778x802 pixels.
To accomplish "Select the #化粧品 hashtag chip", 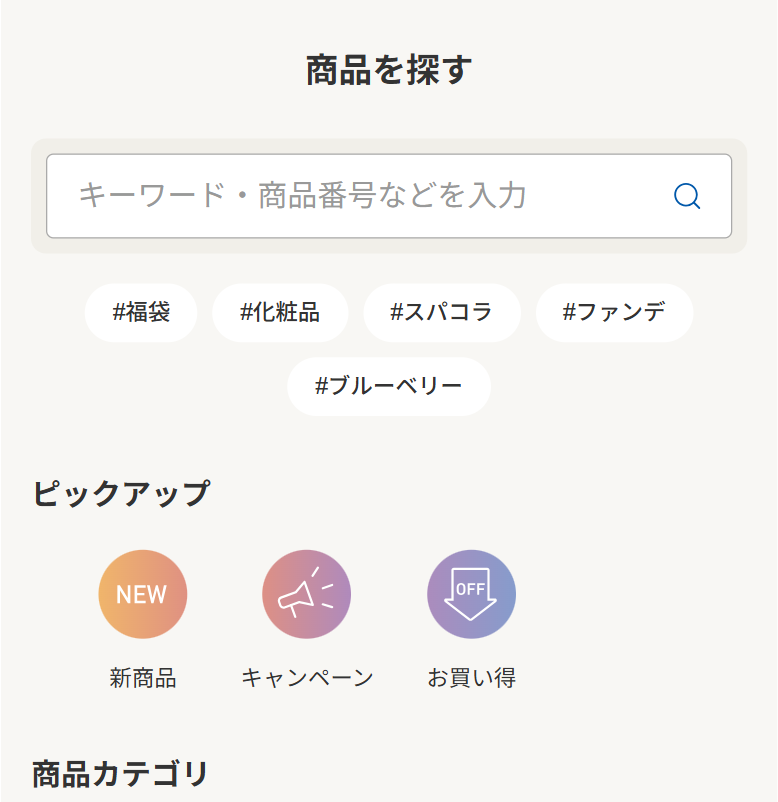I will (280, 312).
